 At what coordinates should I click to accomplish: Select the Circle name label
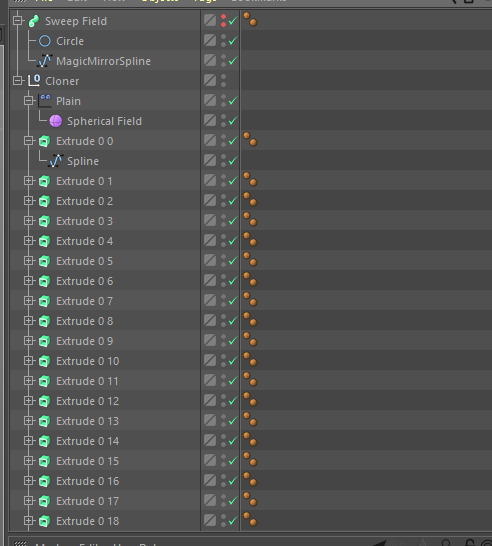coord(70,41)
